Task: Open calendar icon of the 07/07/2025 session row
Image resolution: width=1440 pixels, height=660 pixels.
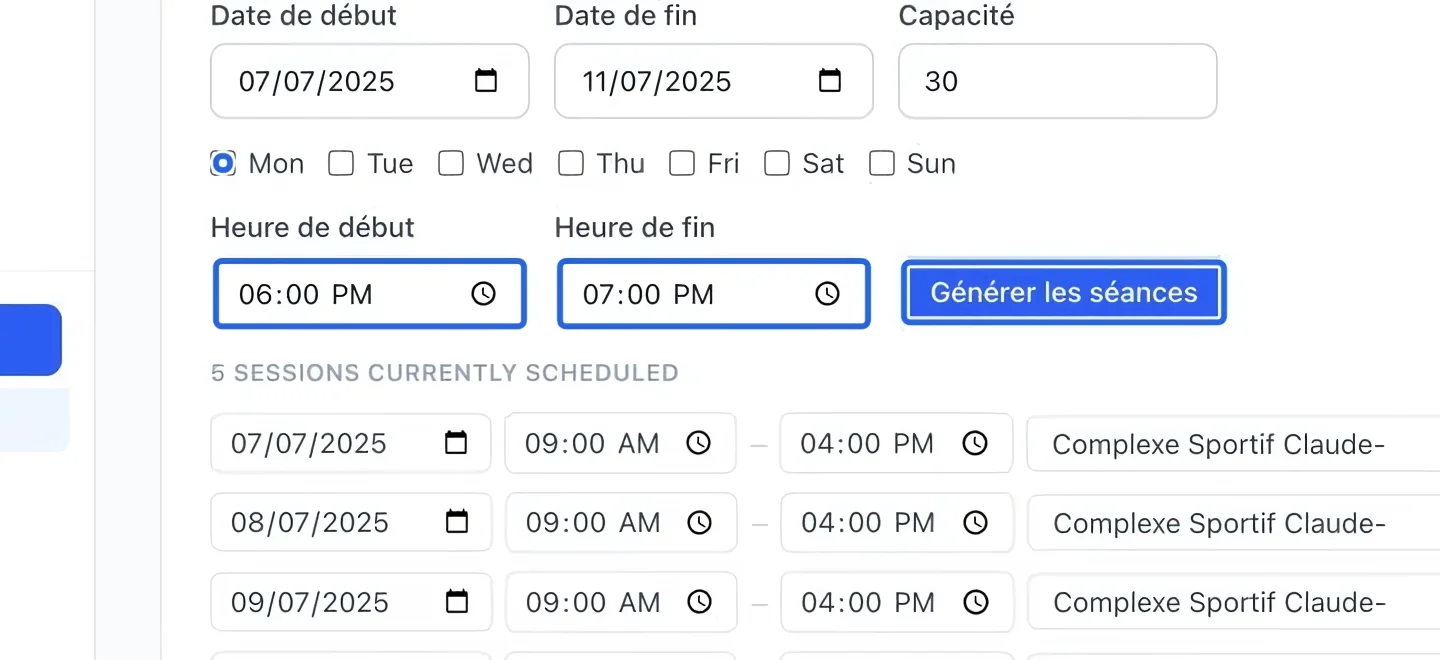Action: point(456,443)
